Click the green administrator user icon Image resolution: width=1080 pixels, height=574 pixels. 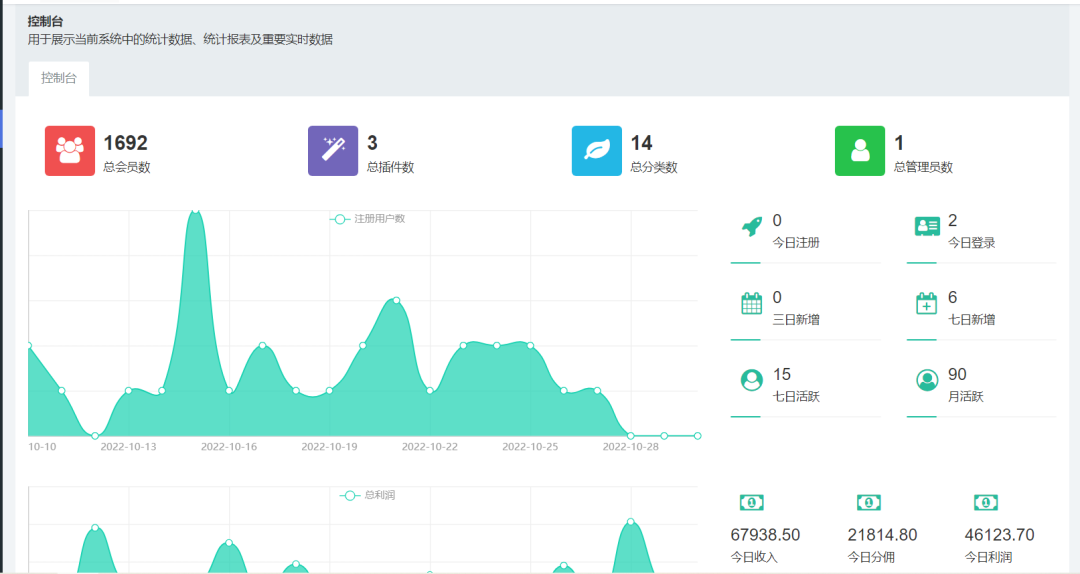point(860,151)
